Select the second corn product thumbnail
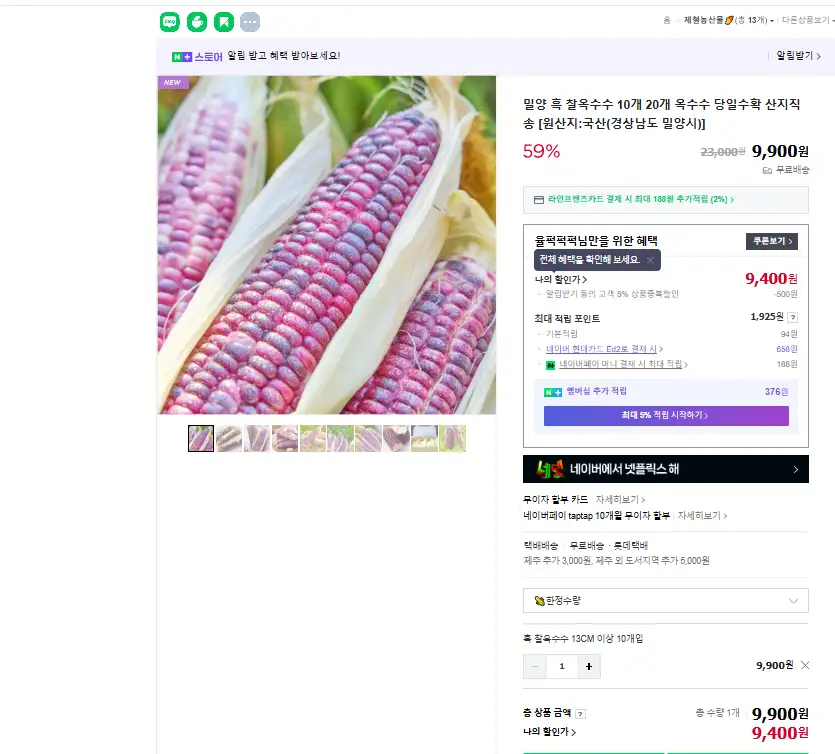 click(x=229, y=438)
